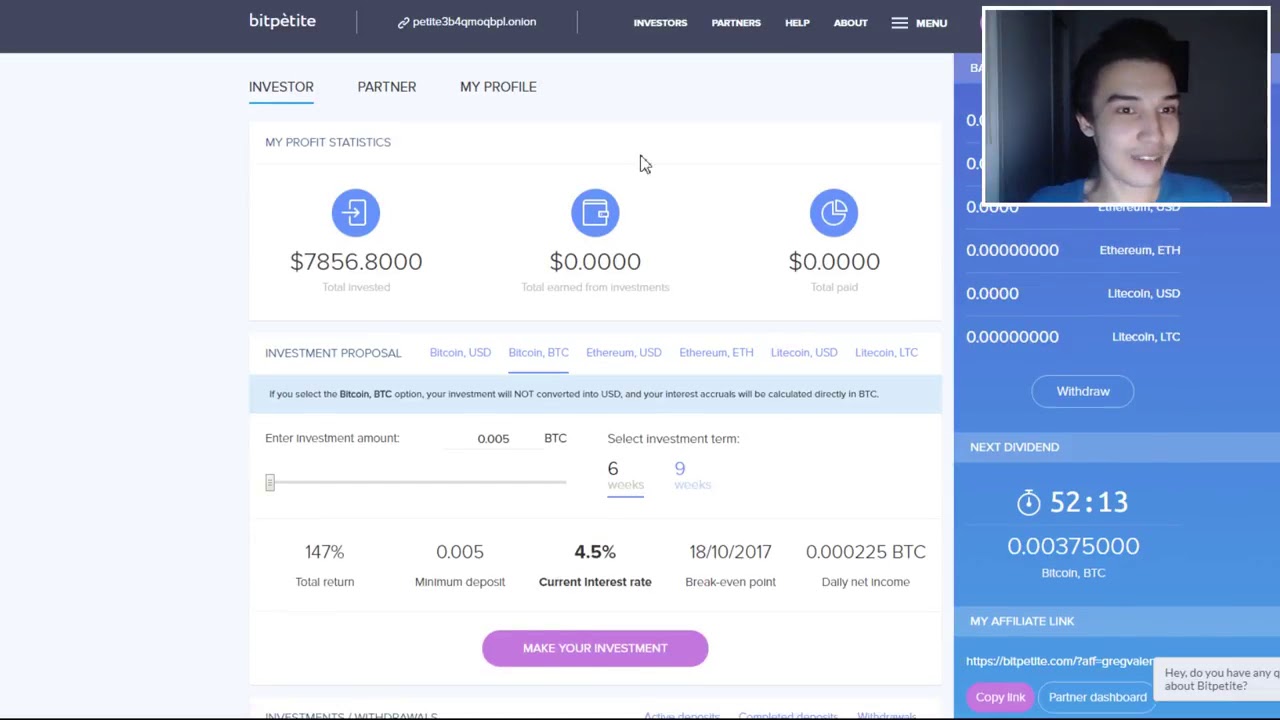Click the investment amount slider handle

(270, 483)
